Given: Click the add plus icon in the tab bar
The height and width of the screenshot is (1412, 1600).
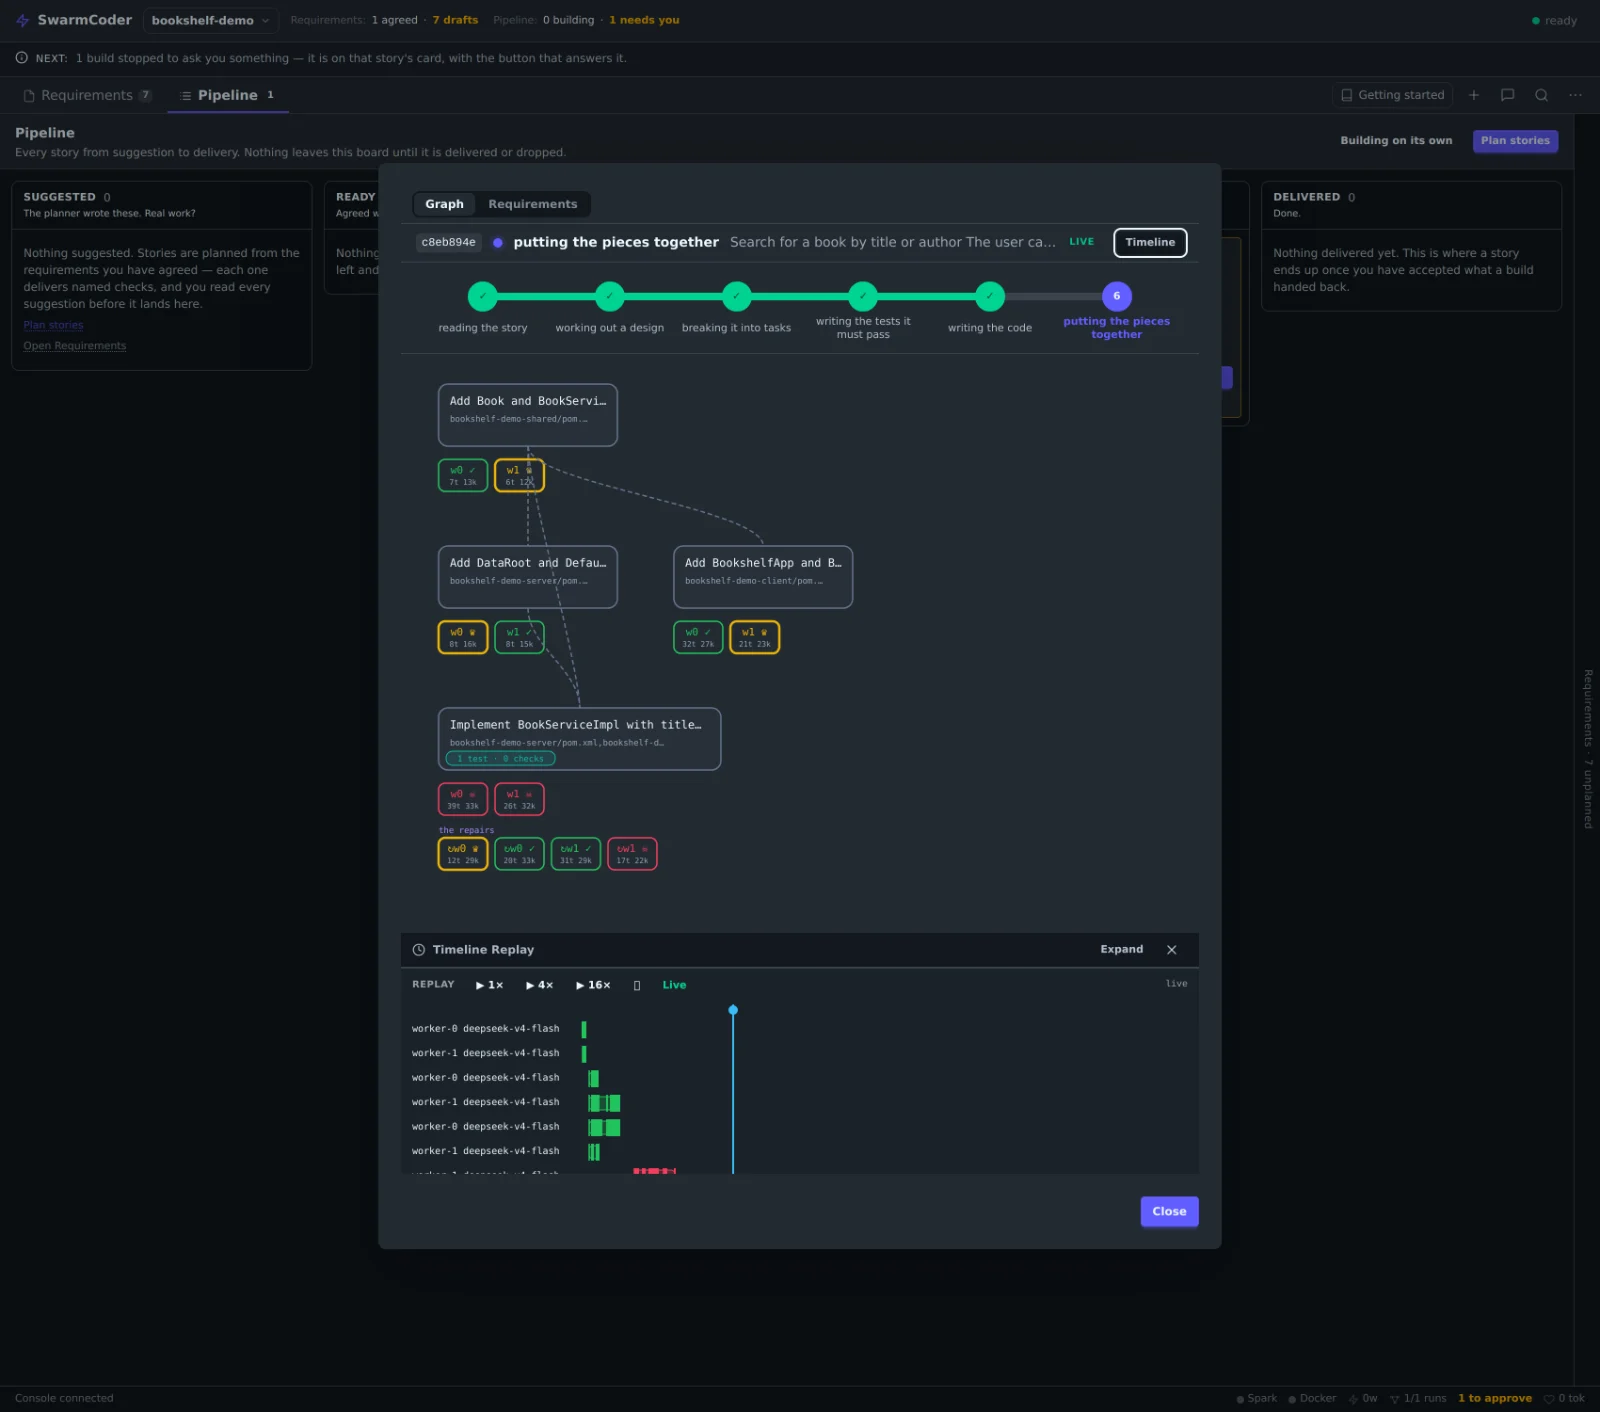Looking at the screenshot, I should (x=1473, y=95).
